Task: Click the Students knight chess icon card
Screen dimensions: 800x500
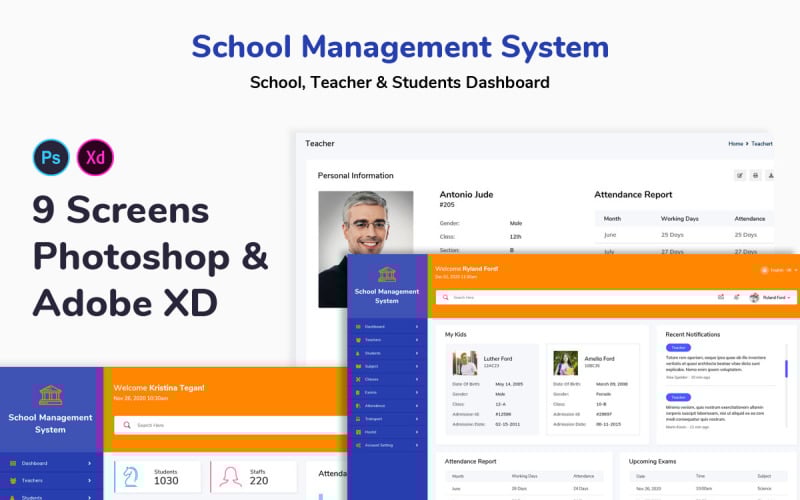Action: pos(129,476)
